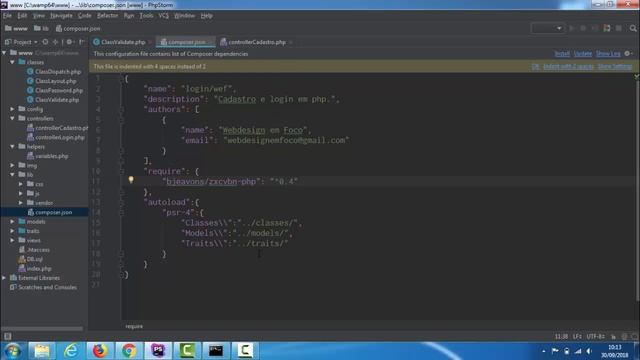Open Chrome from the taskbar
The image size is (640, 360).
pos(129,351)
